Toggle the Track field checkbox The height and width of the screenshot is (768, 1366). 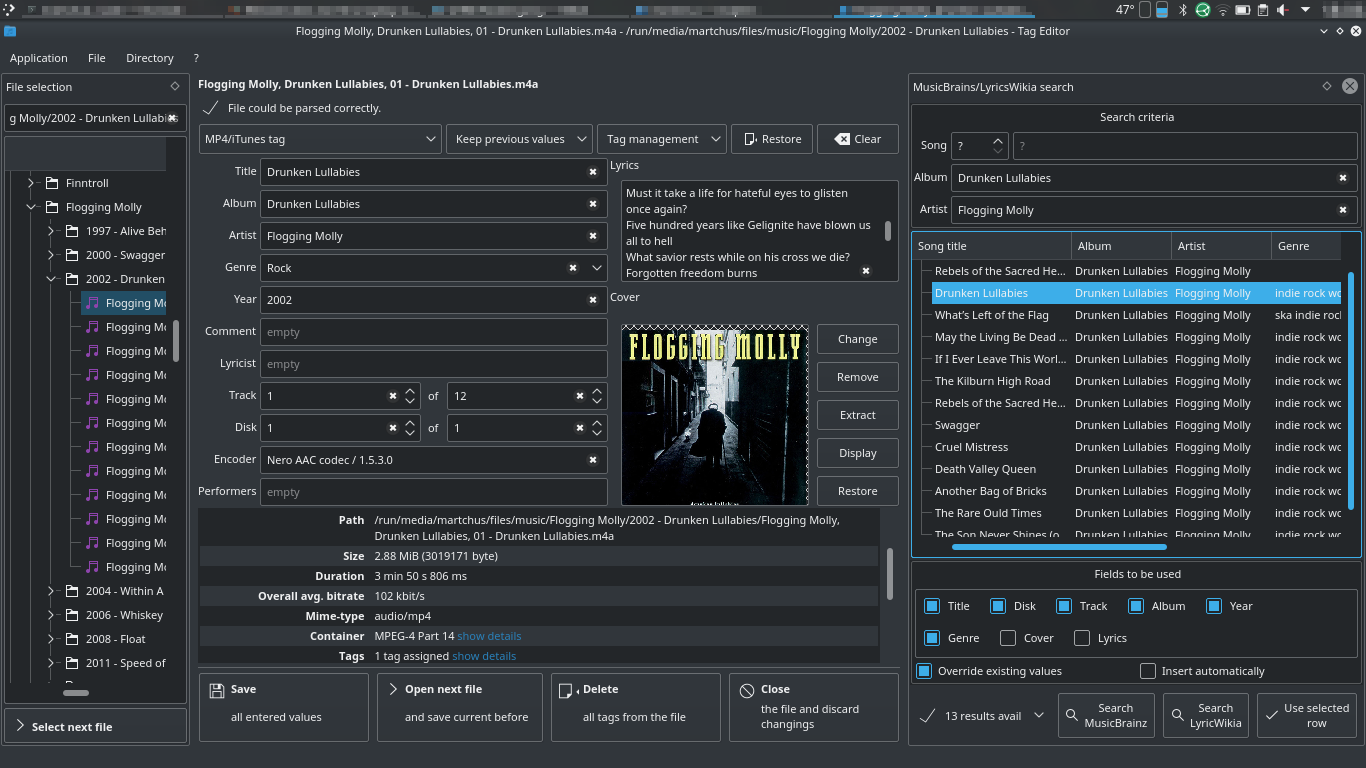coord(1064,606)
